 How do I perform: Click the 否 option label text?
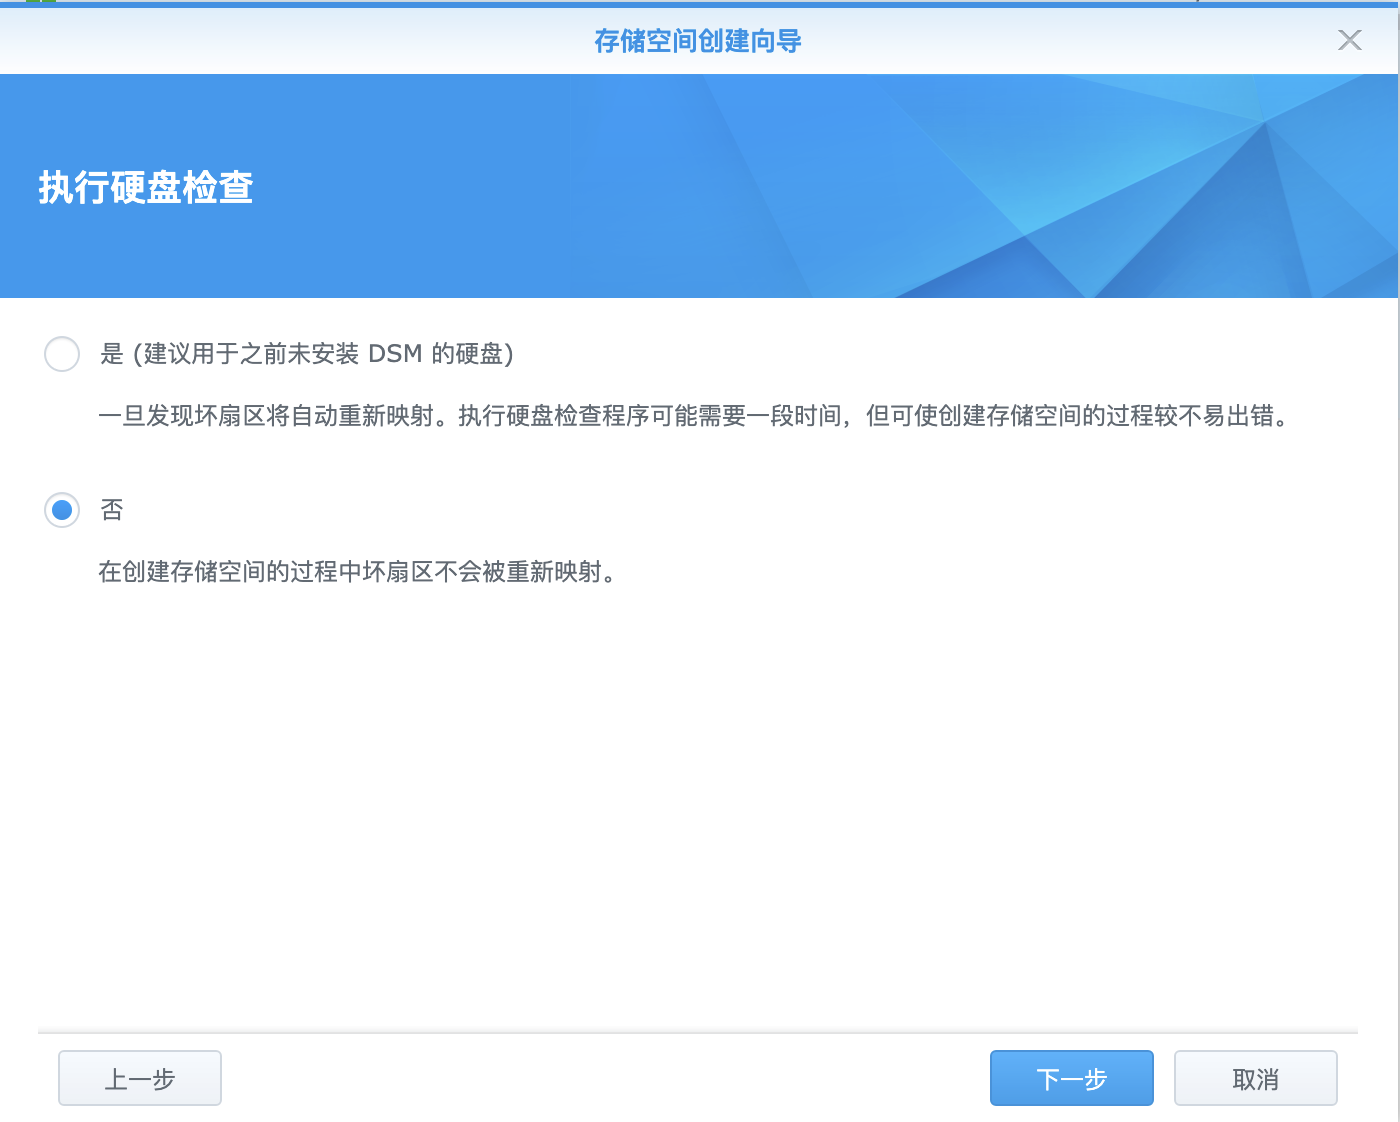112,510
